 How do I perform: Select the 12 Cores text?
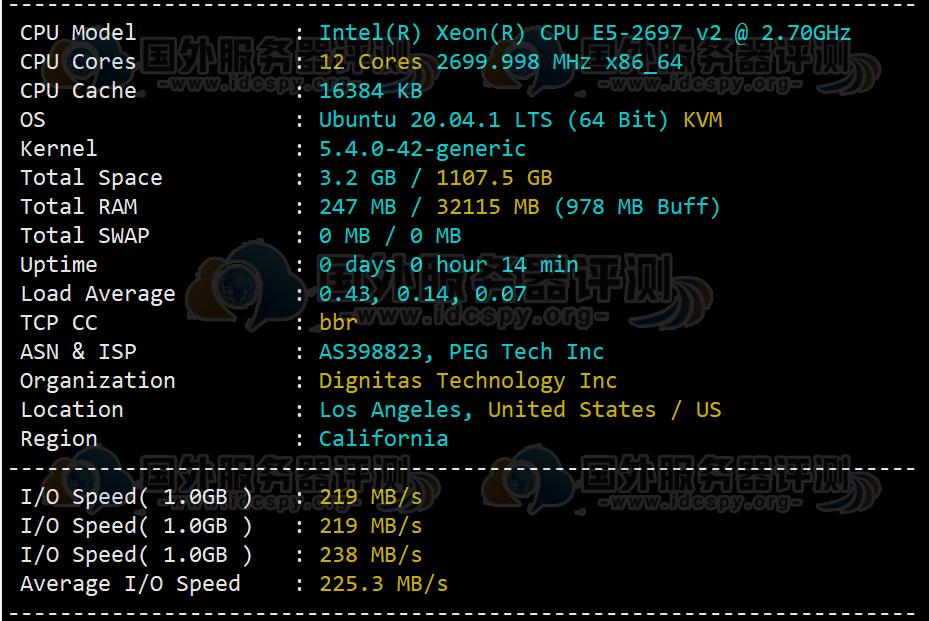tap(370, 62)
